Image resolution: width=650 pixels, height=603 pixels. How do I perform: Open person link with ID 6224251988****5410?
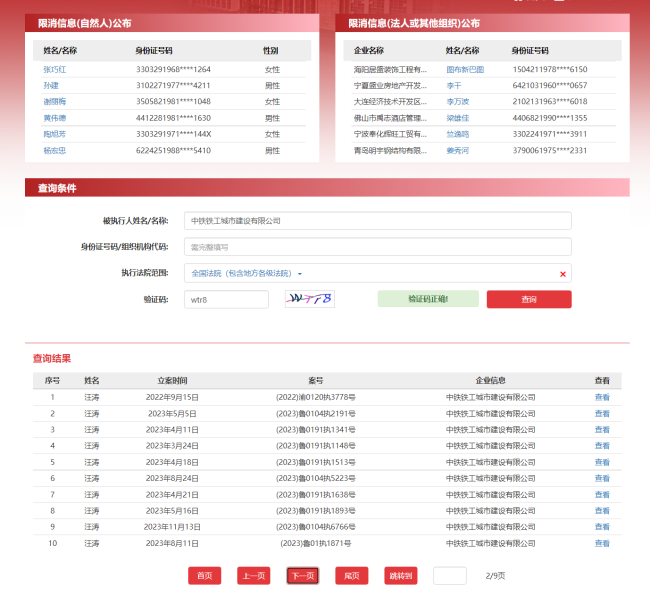(x=55, y=150)
